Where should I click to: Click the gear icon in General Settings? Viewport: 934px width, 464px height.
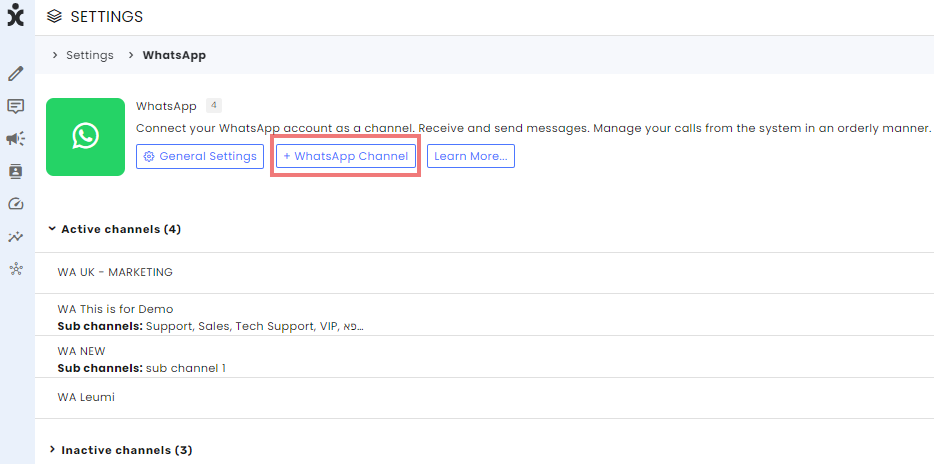tap(149, 157)
